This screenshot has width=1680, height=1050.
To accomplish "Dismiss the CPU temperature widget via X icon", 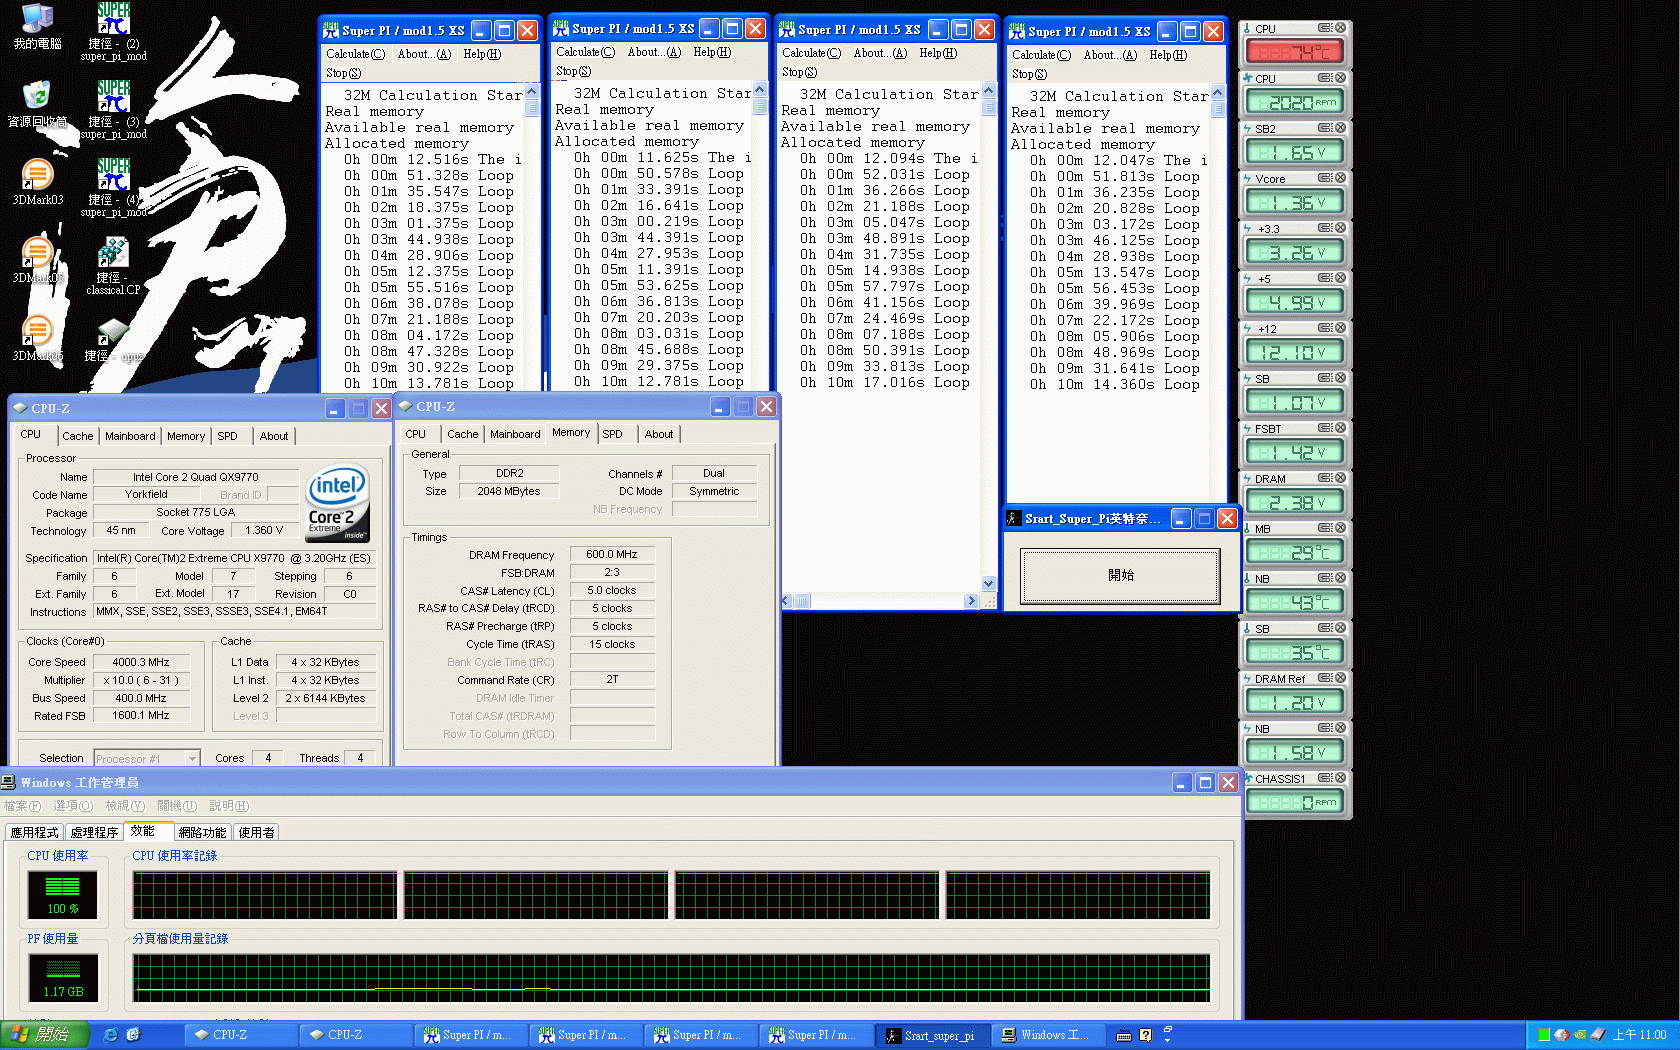I will pyautogui.click(x=1340, y=28).
